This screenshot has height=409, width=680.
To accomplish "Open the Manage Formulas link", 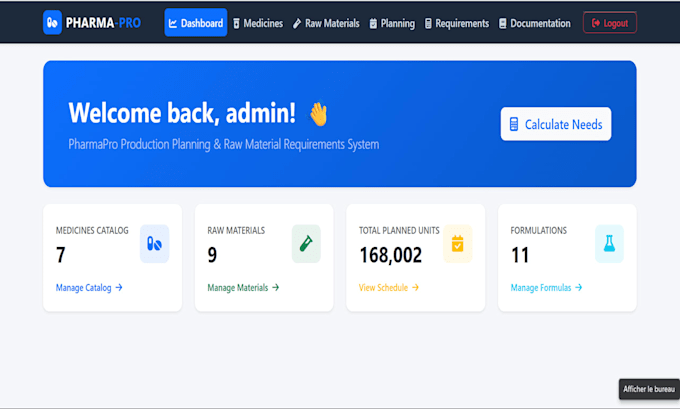I will [x=546, y=288].
